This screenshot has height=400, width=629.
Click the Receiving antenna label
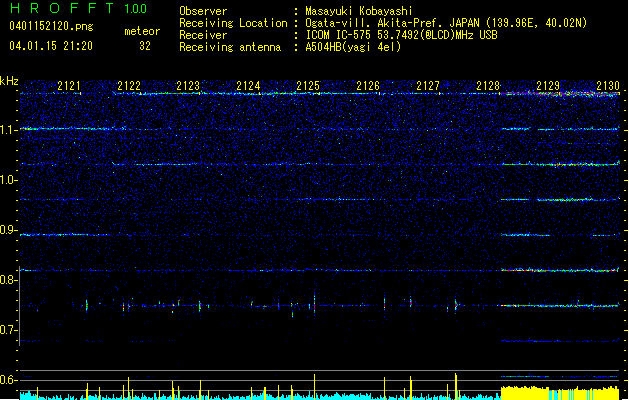point(230,47)
